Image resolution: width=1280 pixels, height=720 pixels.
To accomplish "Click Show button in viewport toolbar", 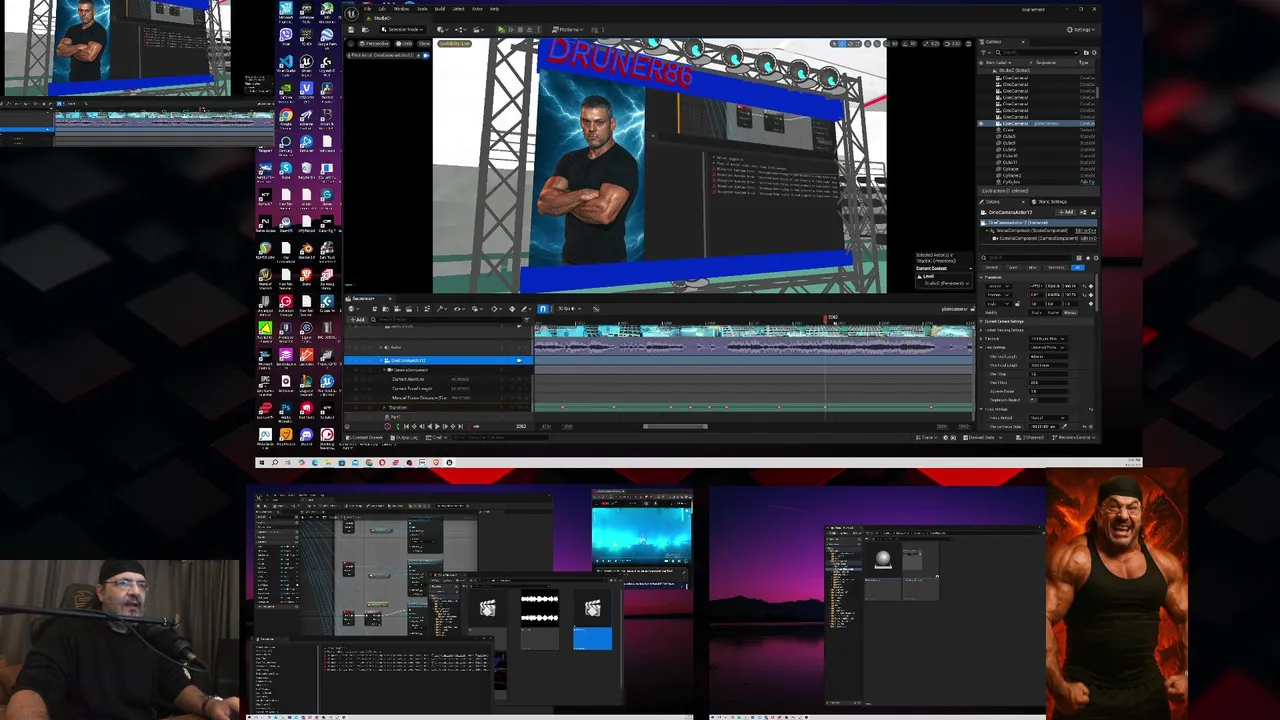I will coord(424,44).
